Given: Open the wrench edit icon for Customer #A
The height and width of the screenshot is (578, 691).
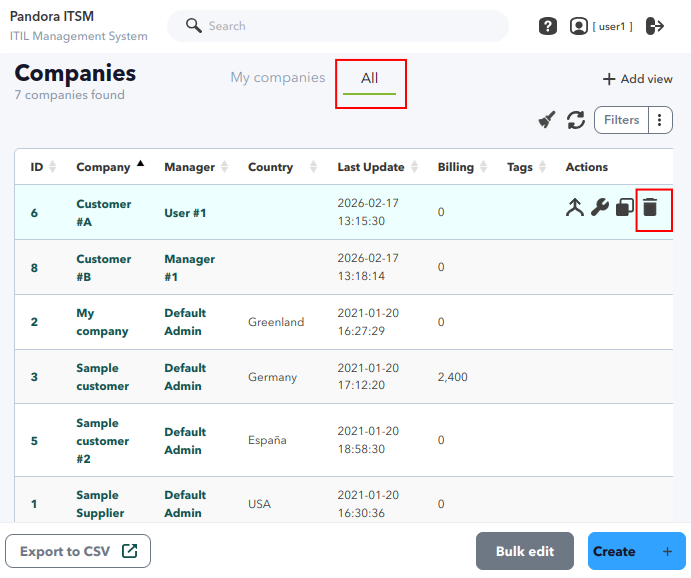Looking at the screenshot, I should pyautogui.click(x=600, y=207).
